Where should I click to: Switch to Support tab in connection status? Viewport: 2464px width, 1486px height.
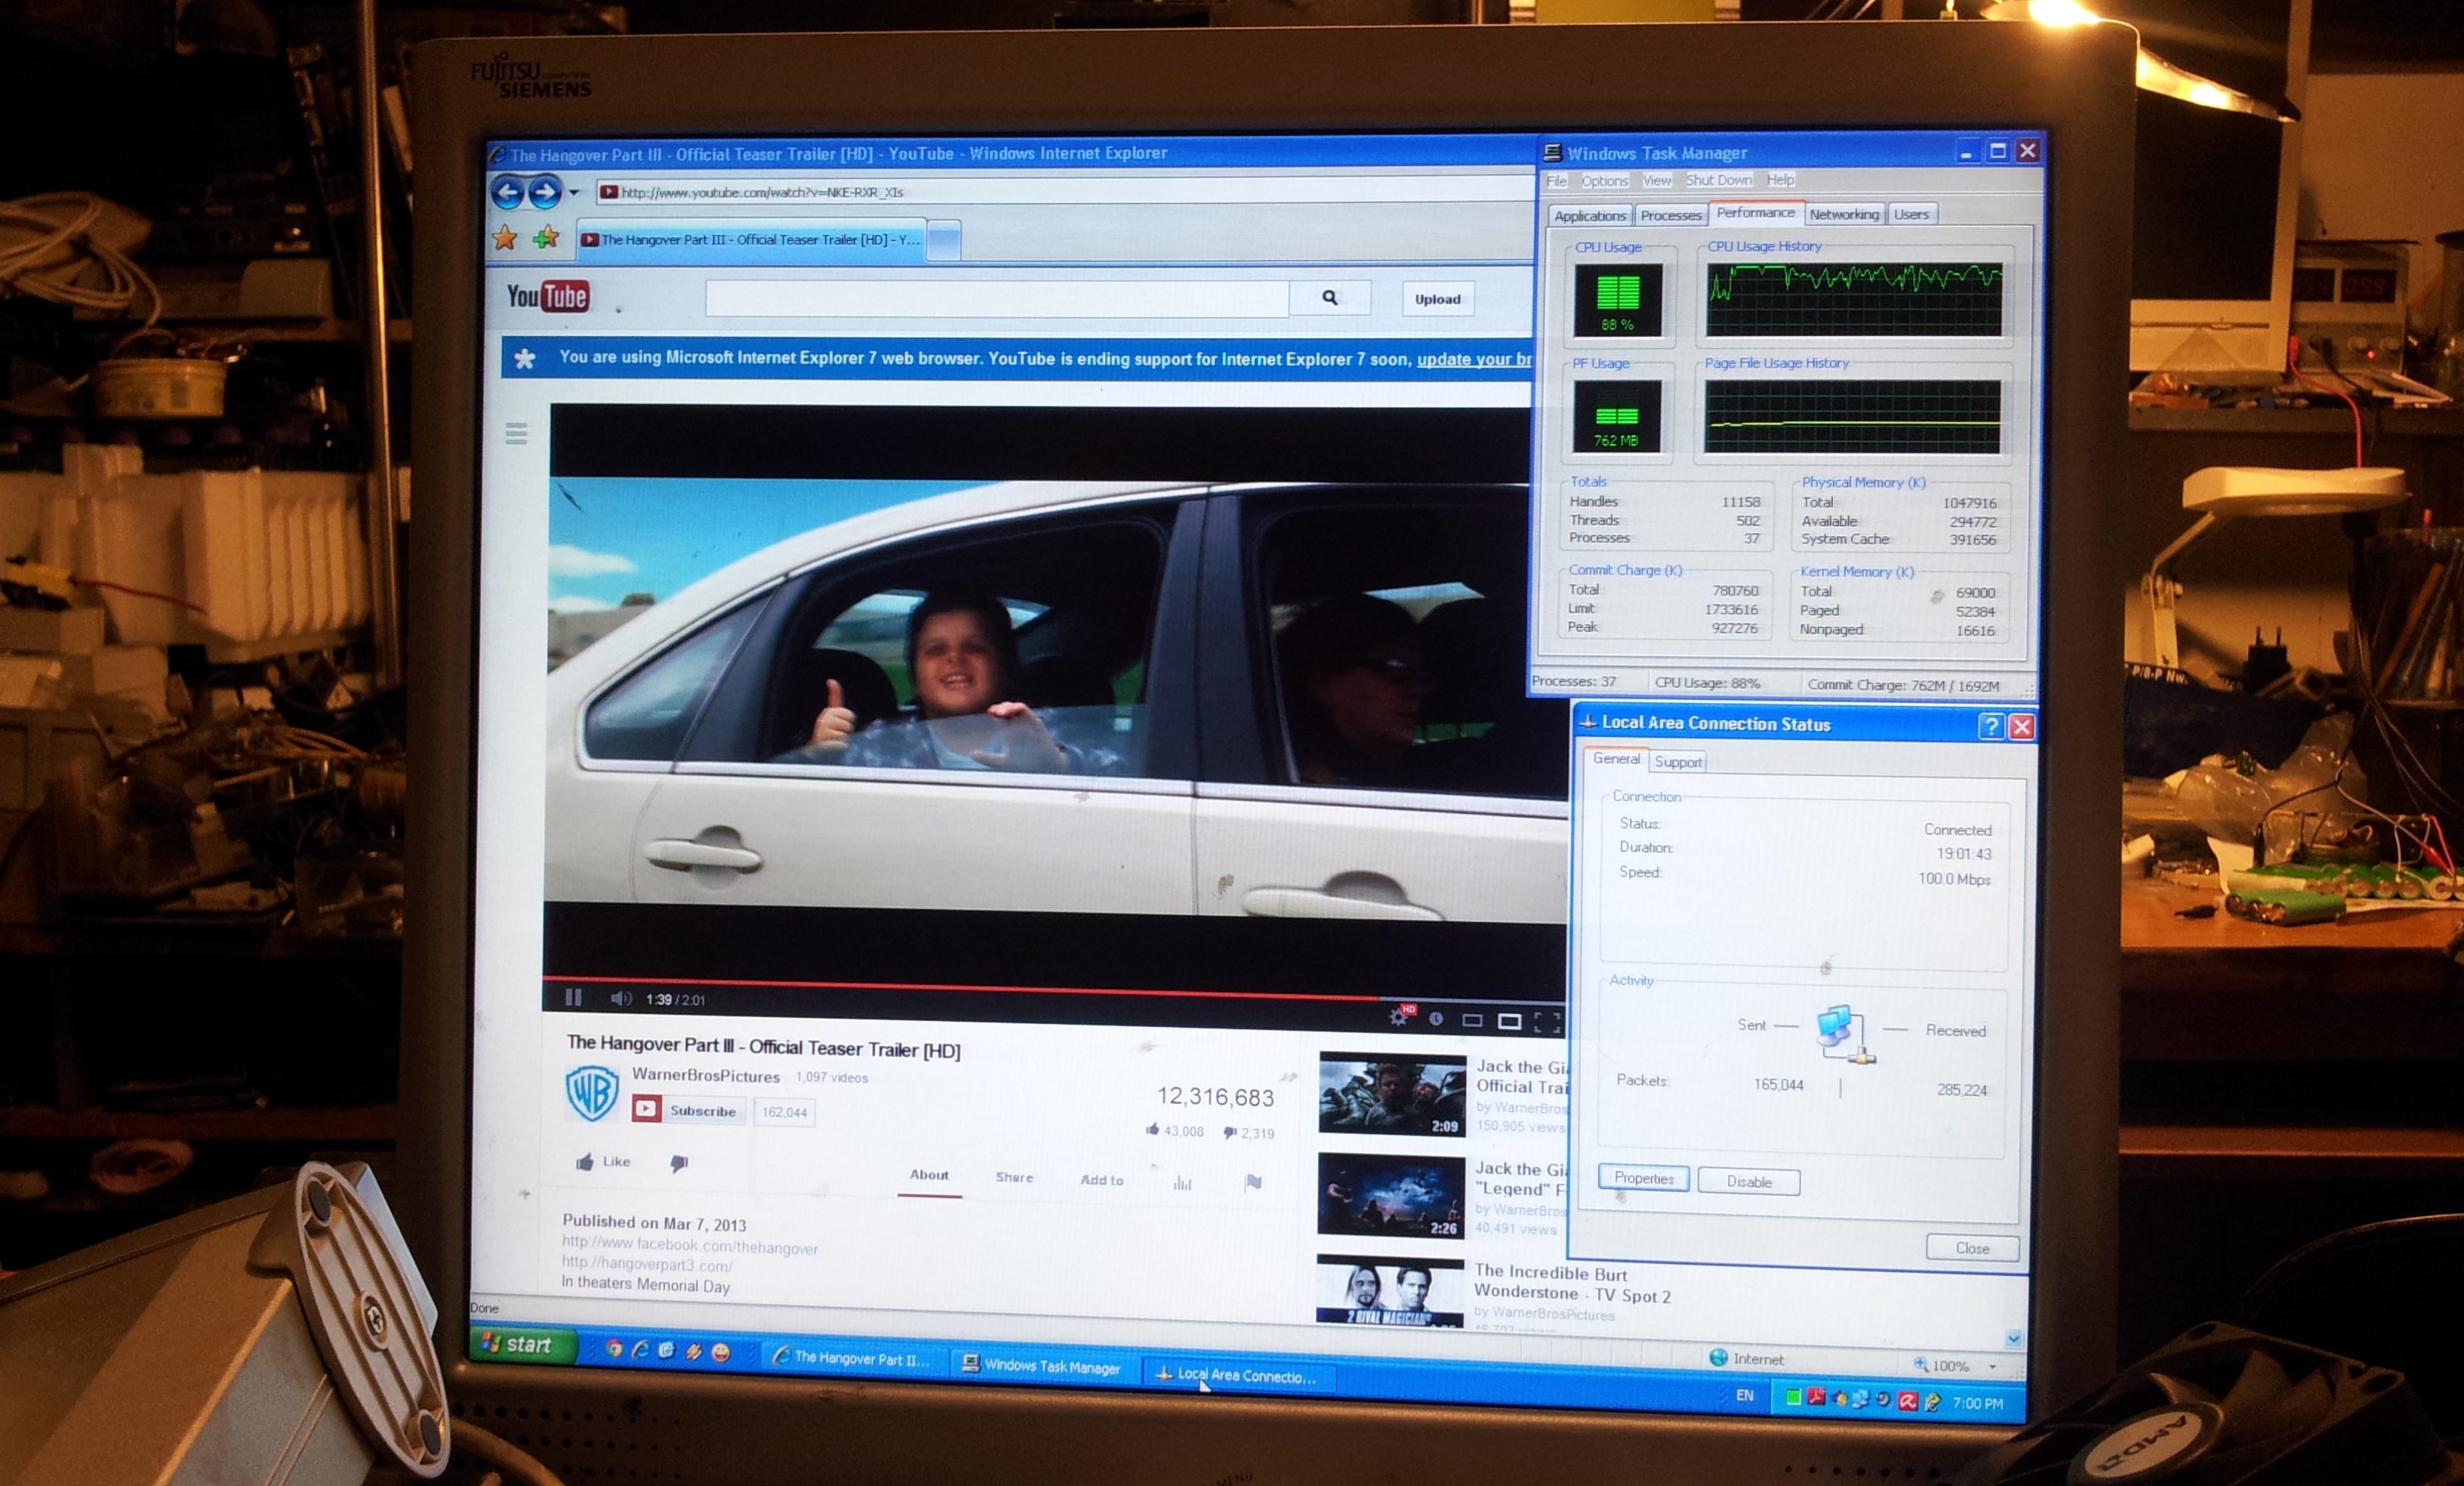[x=1678, y=762]
